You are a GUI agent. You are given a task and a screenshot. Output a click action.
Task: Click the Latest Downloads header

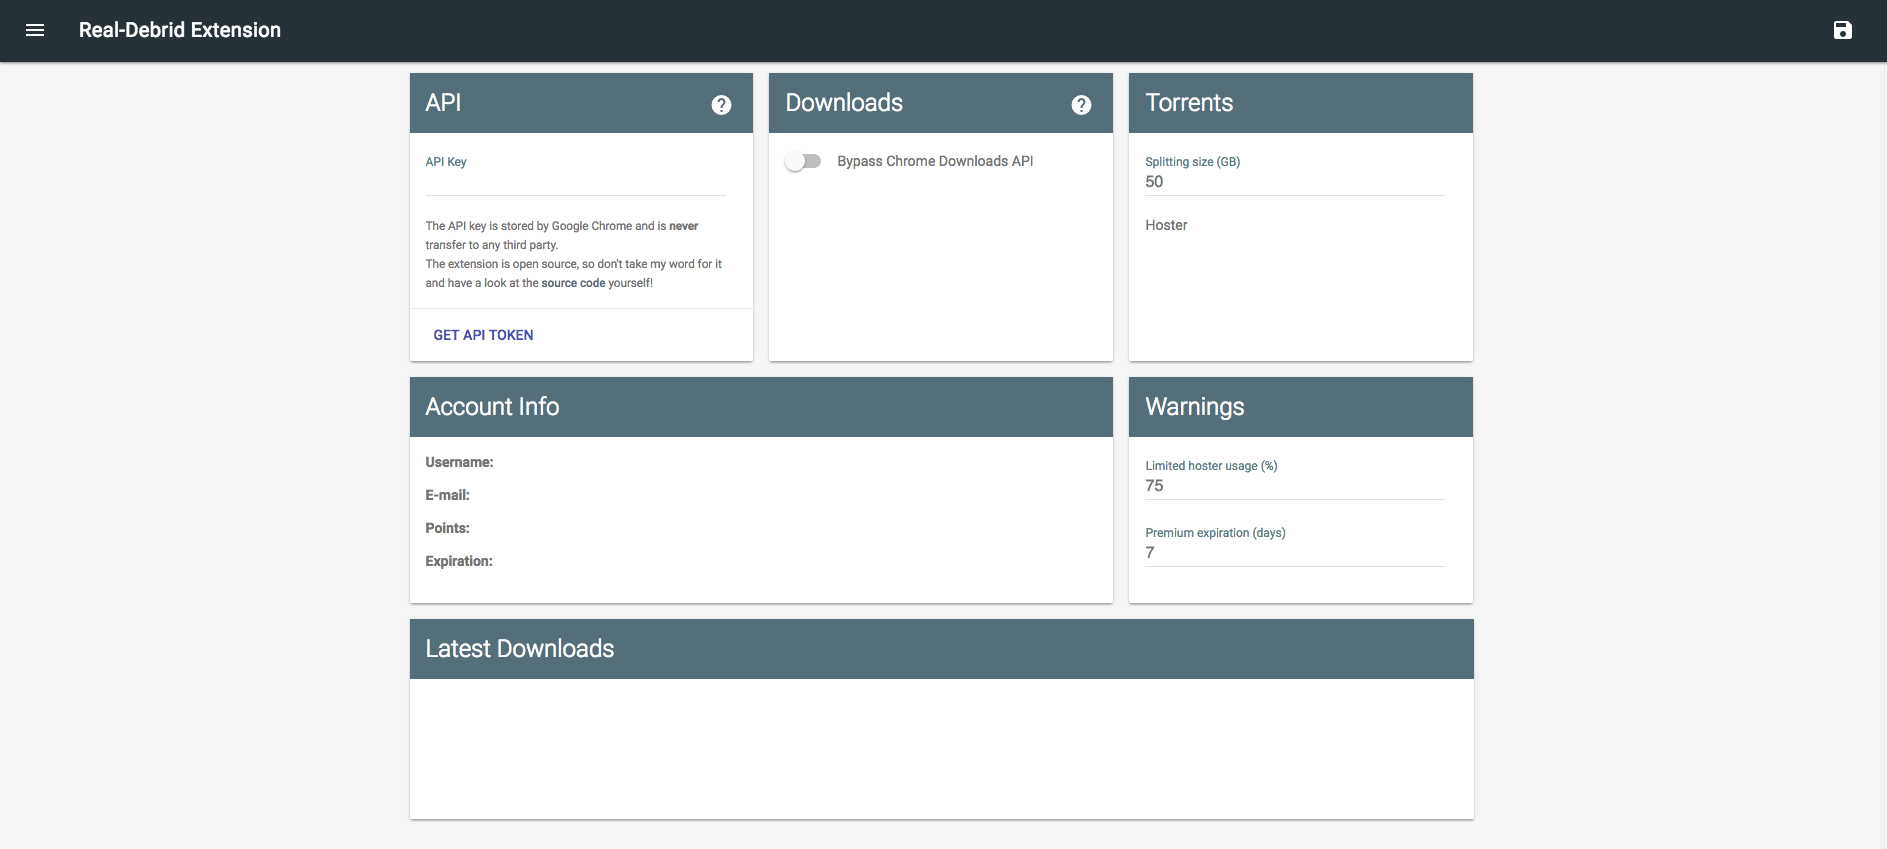tap(941, 649)
